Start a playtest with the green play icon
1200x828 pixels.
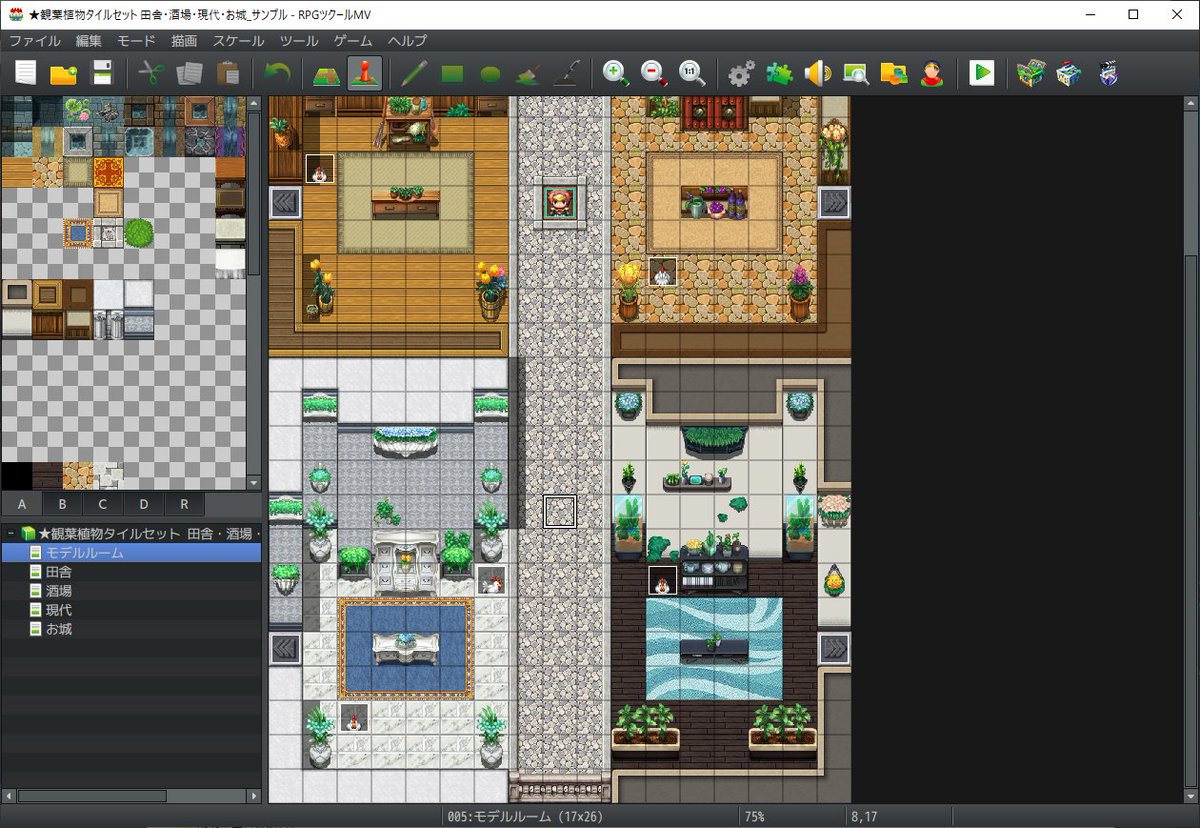pyautogui.click(x=982, y=72)
